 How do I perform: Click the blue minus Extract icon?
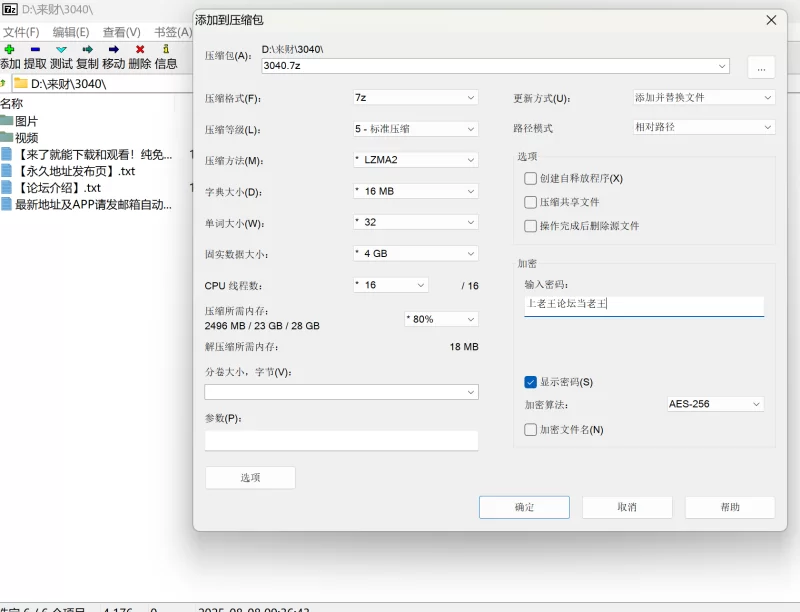click(x=35, y=49)
